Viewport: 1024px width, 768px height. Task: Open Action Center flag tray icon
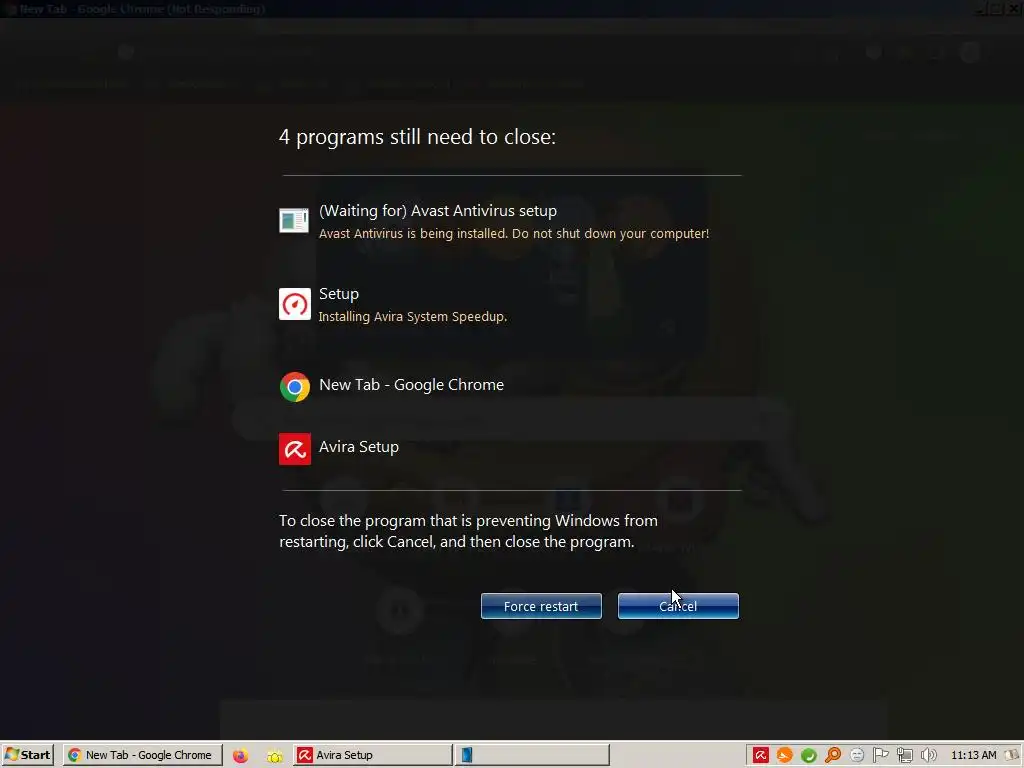pos(880,755)
